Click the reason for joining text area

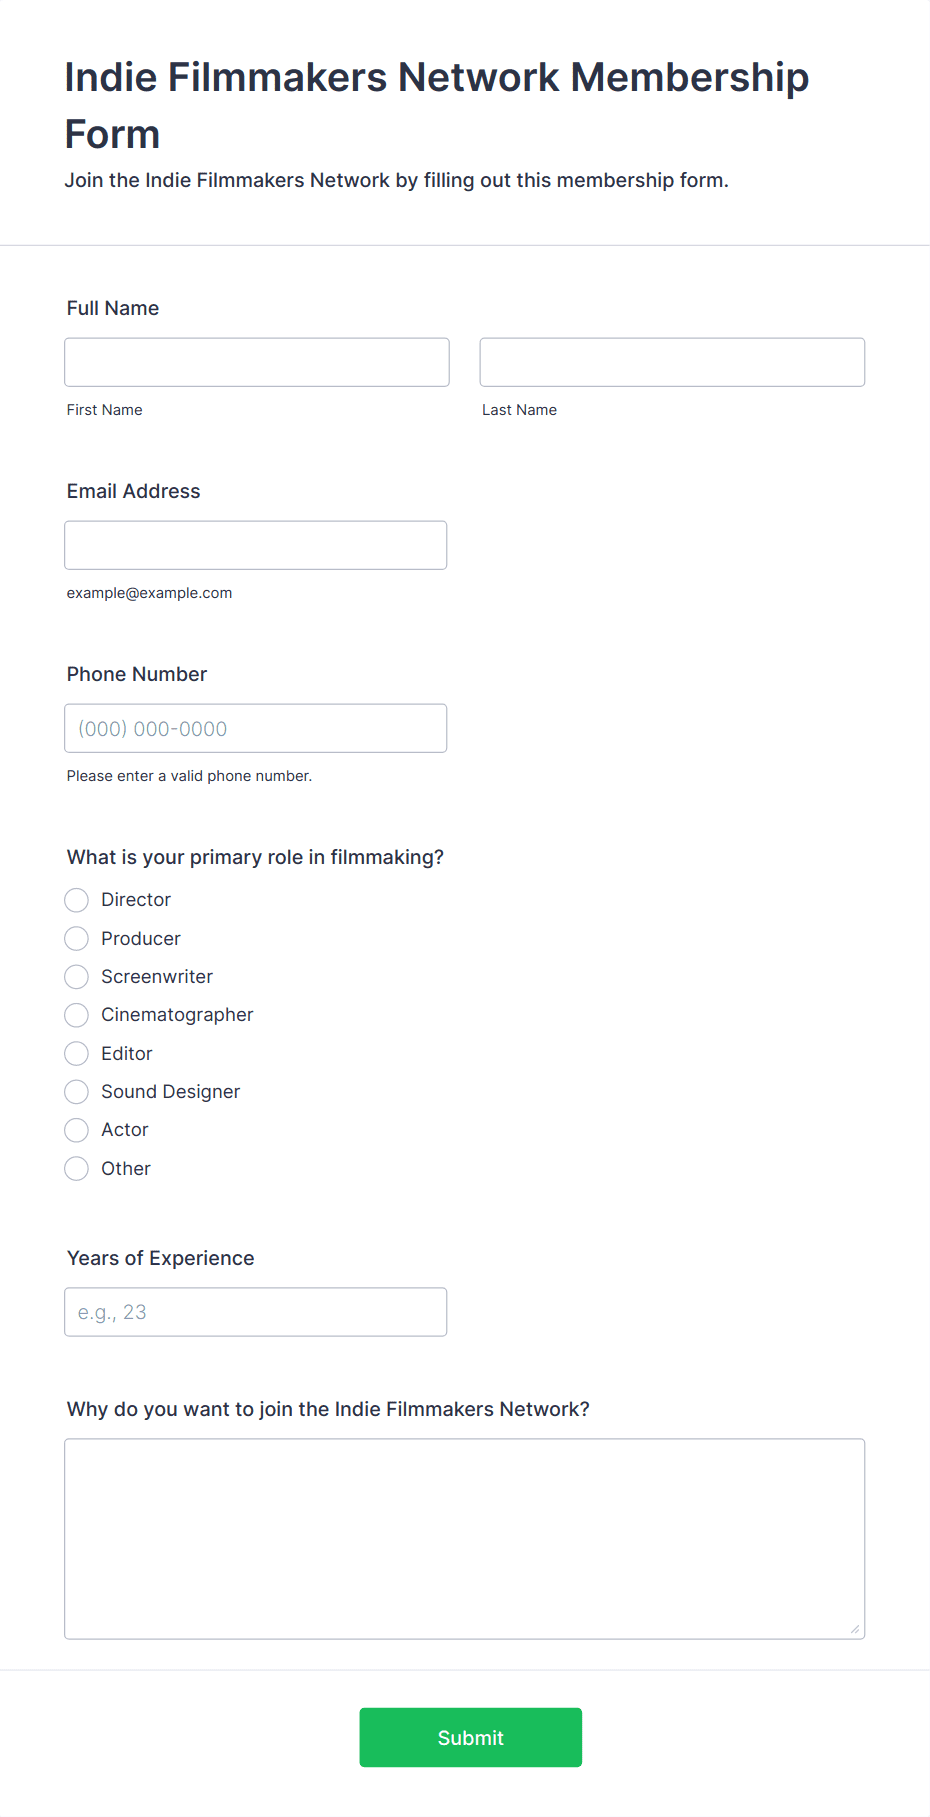[465, 1539]
